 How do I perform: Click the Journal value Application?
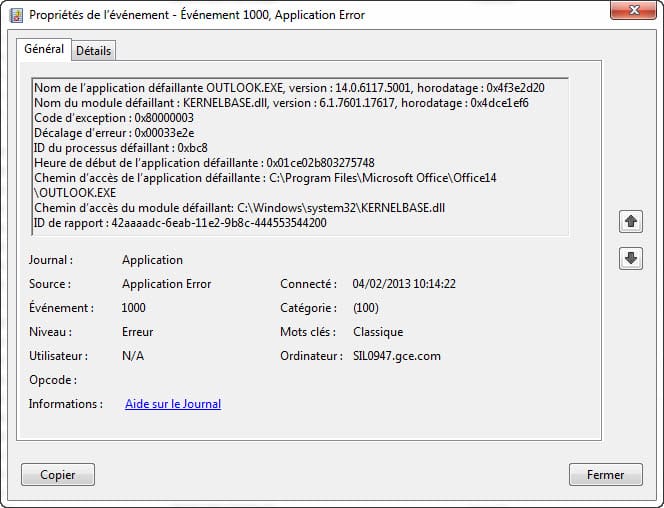pos(152,260)
